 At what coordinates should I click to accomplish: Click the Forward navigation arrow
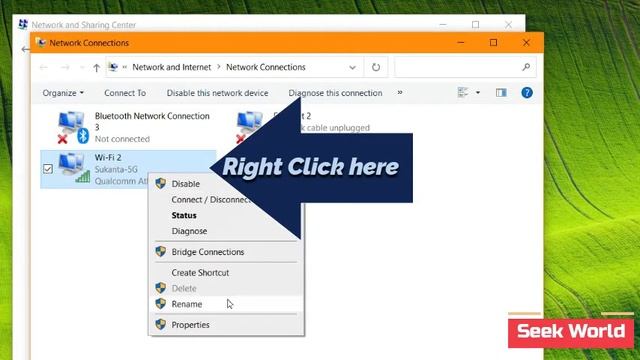tap(65, 67)
